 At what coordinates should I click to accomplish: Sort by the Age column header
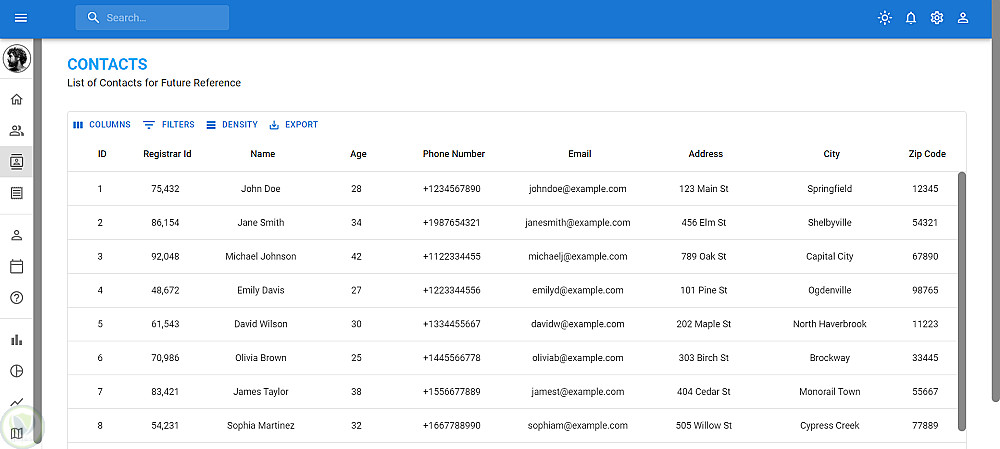[358, 154]
